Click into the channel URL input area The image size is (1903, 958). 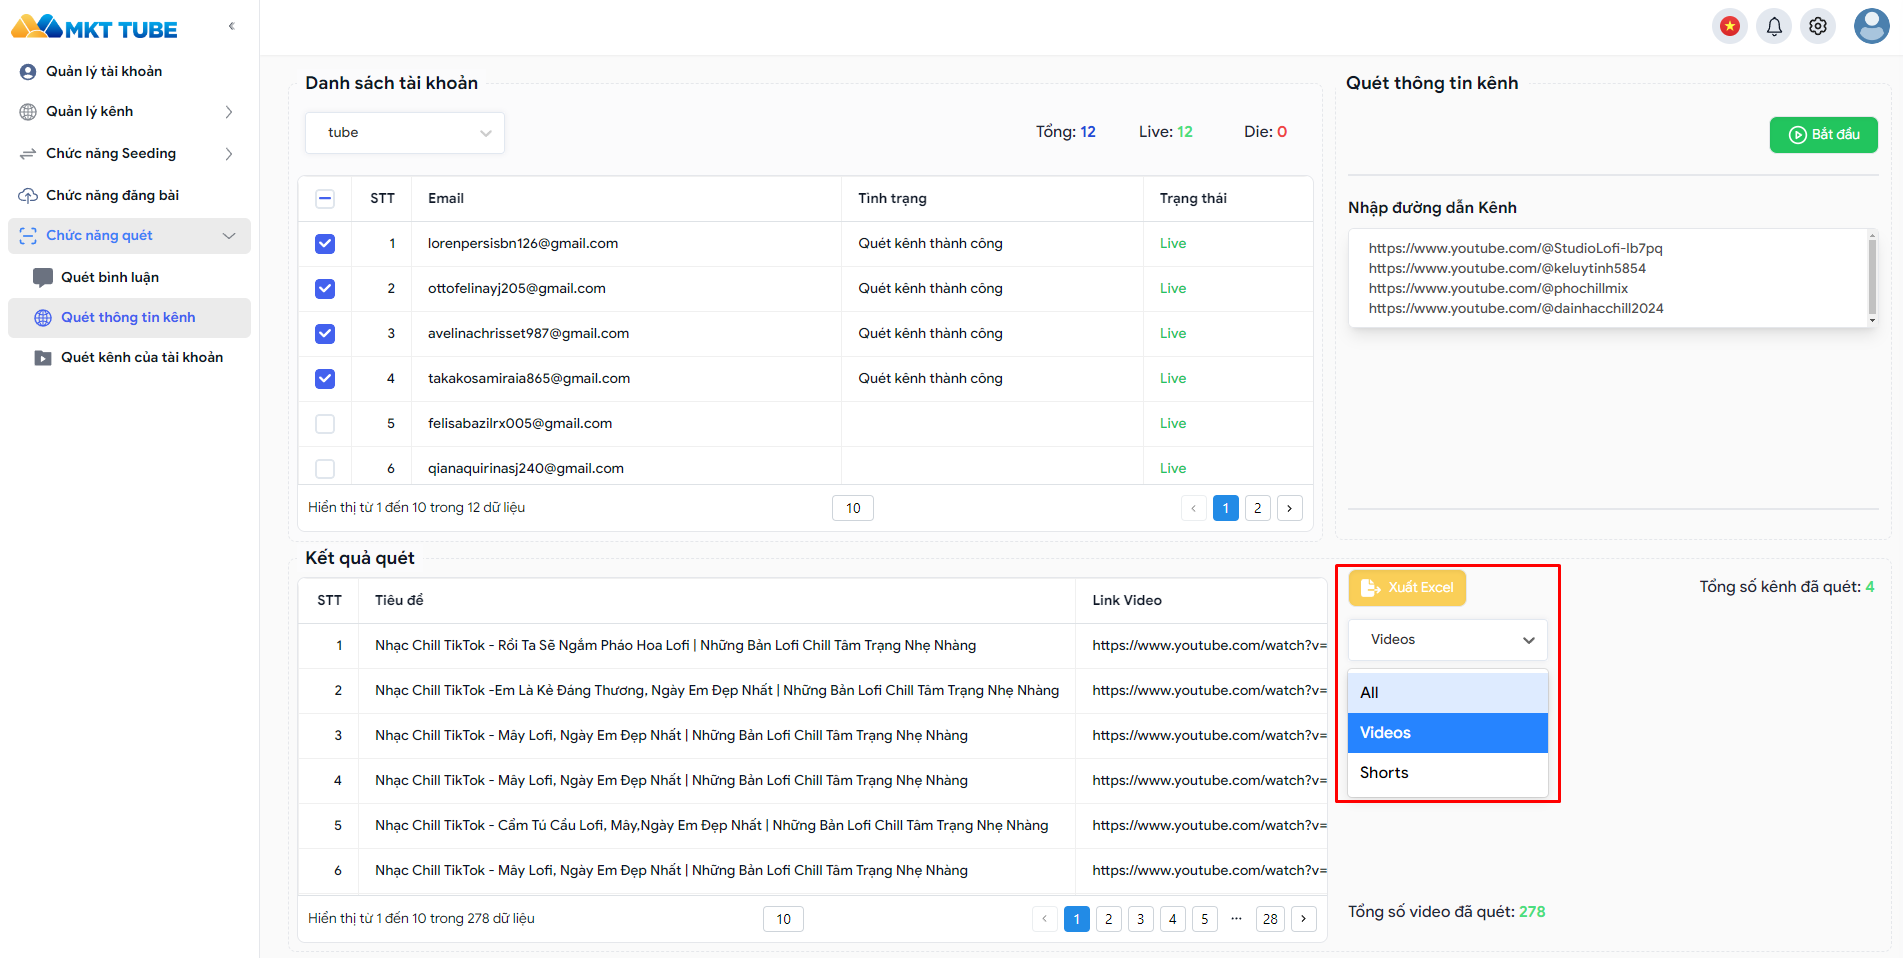[x=1612, y=278]
